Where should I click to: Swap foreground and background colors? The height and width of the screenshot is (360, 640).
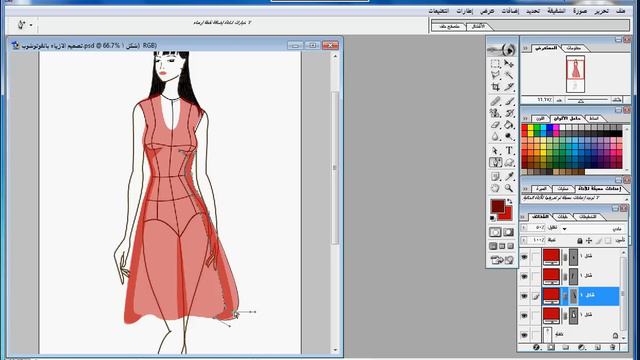[x=509, y=201]
